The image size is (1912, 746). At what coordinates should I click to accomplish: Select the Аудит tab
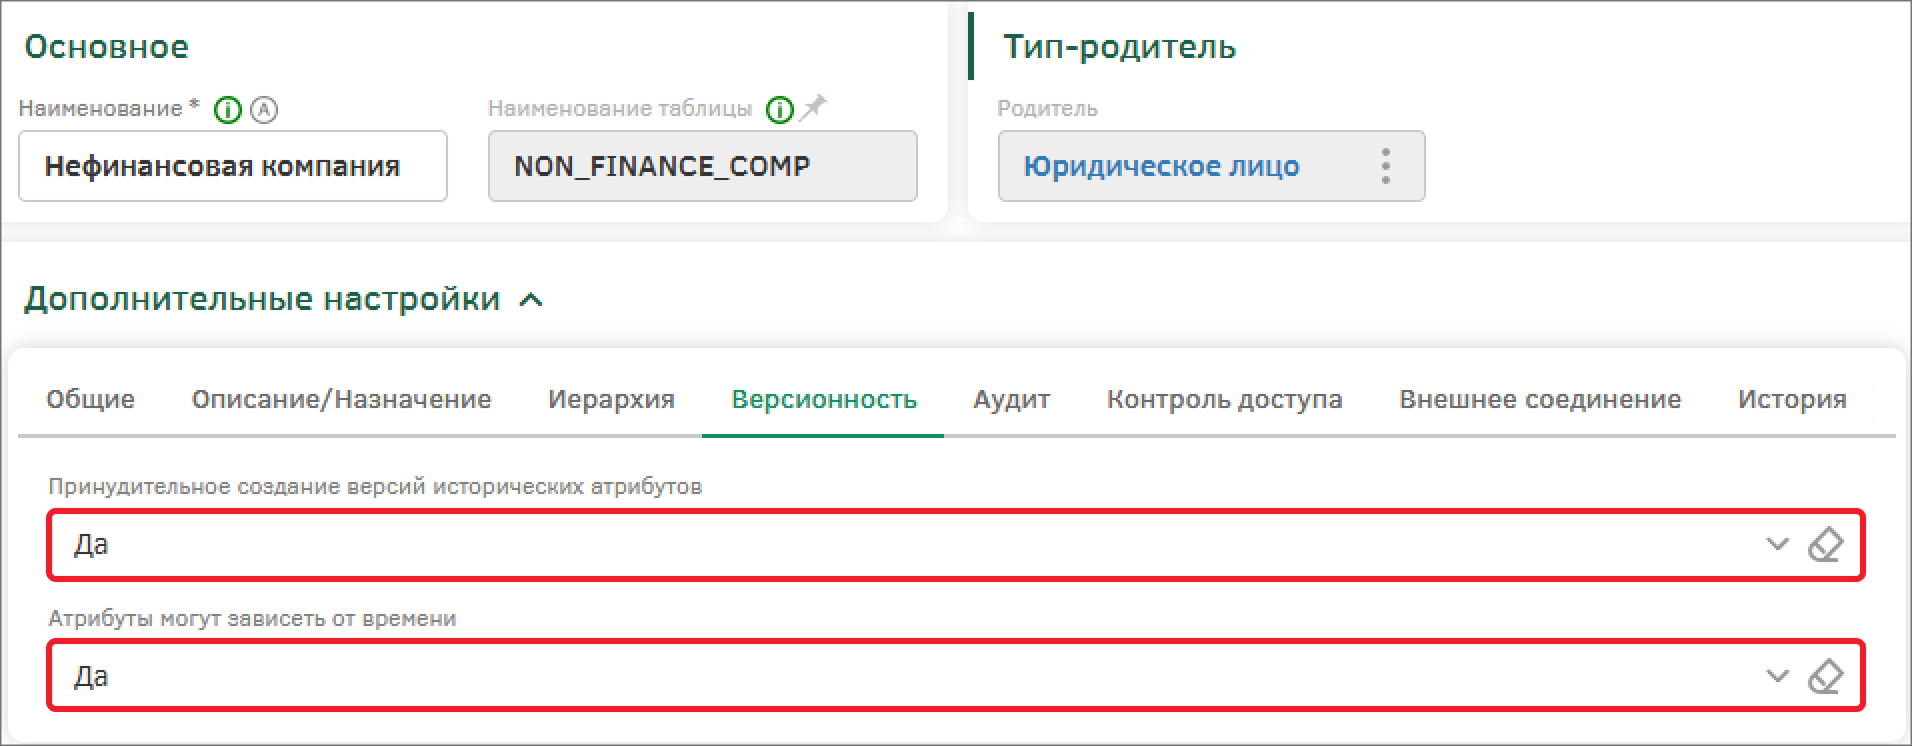click(x=1012, y=399)
